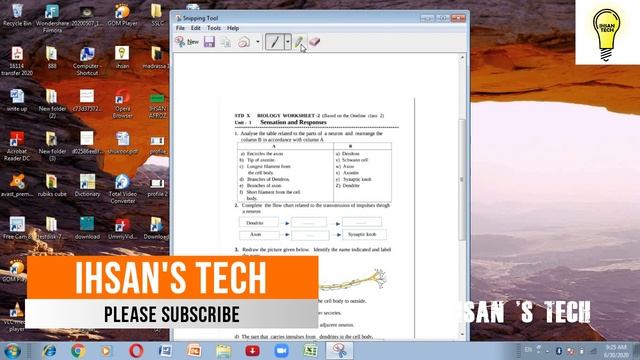Open the PowerPoint taskbar icon

click(194, 351)
